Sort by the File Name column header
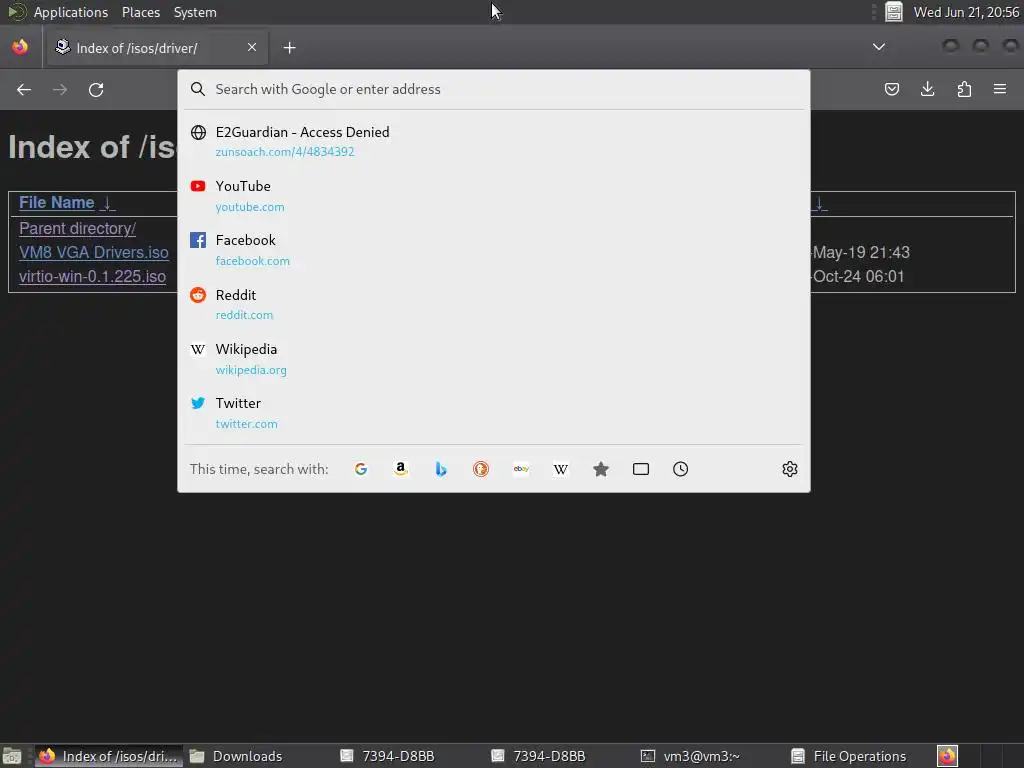This screenshot has height=768, width=1024. [x=57, y=202]
